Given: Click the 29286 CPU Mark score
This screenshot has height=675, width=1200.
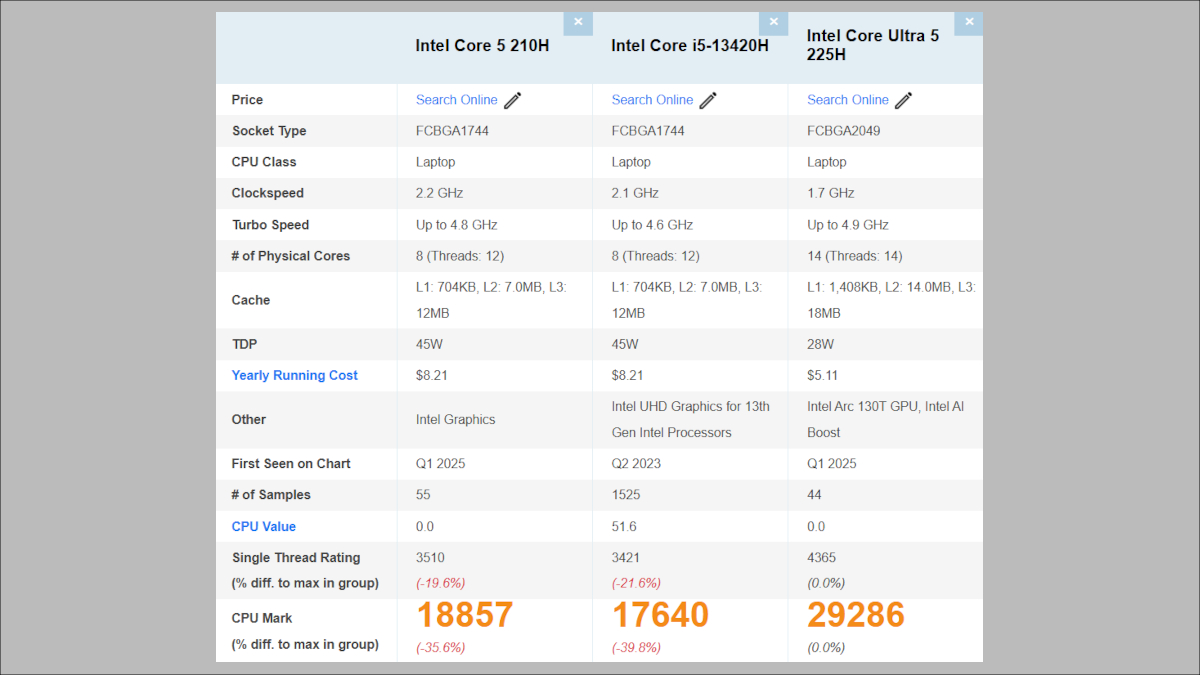Looking at the screenshot, I should click(856, 615).
